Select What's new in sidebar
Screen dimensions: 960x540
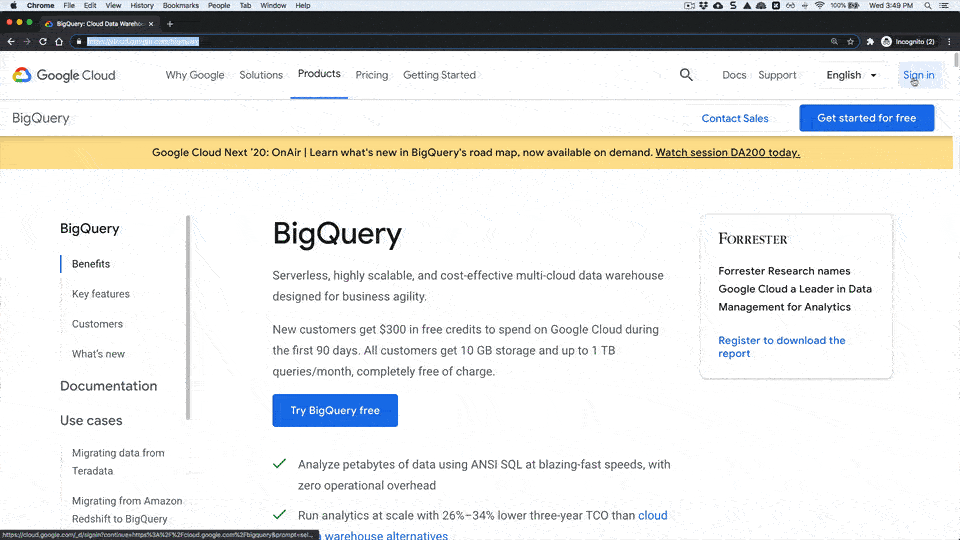point(98,354)
